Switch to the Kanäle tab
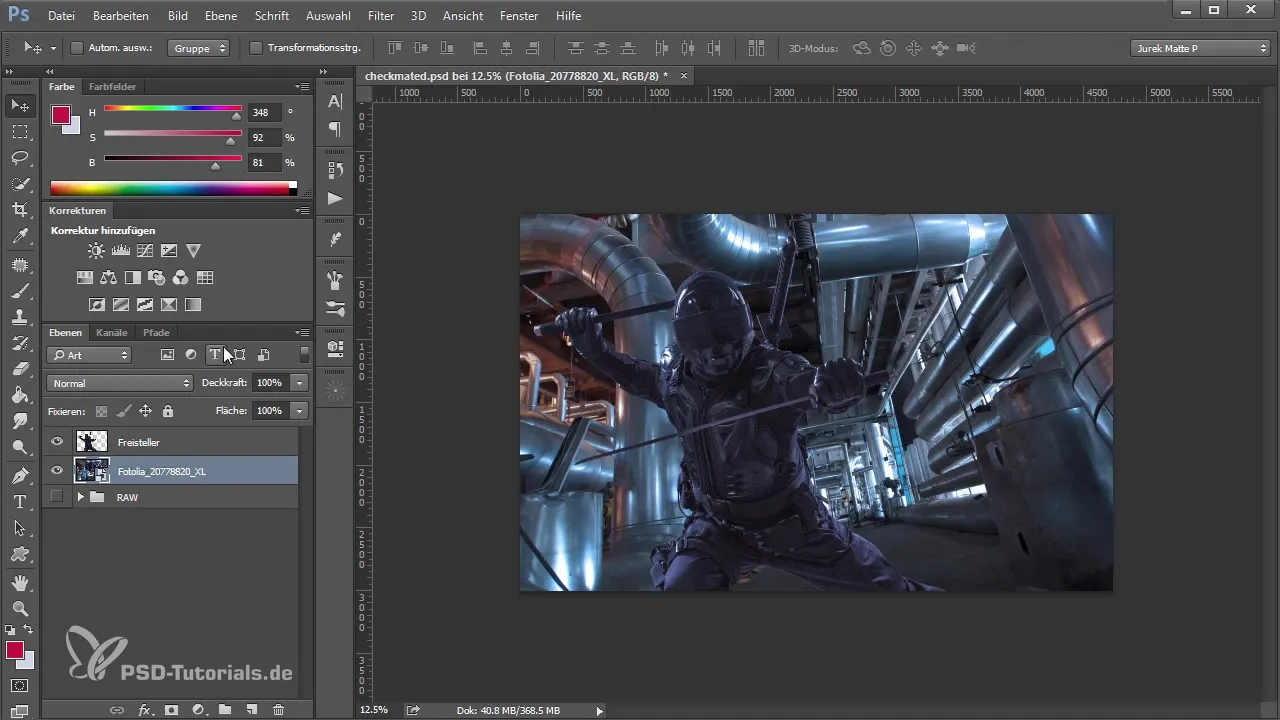 click(x=112, y=332)
